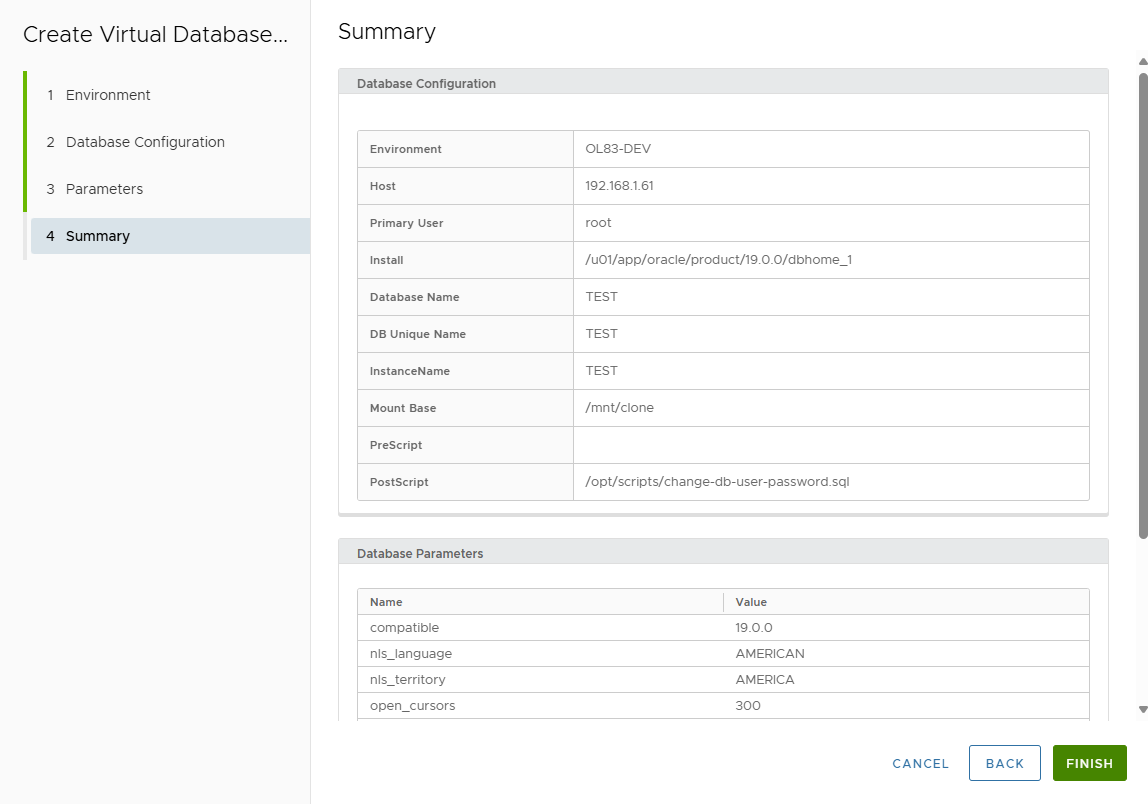Screen dimensions: 1148x804
Task: Switch to the Parameters step
Action: tap(104, 189)
